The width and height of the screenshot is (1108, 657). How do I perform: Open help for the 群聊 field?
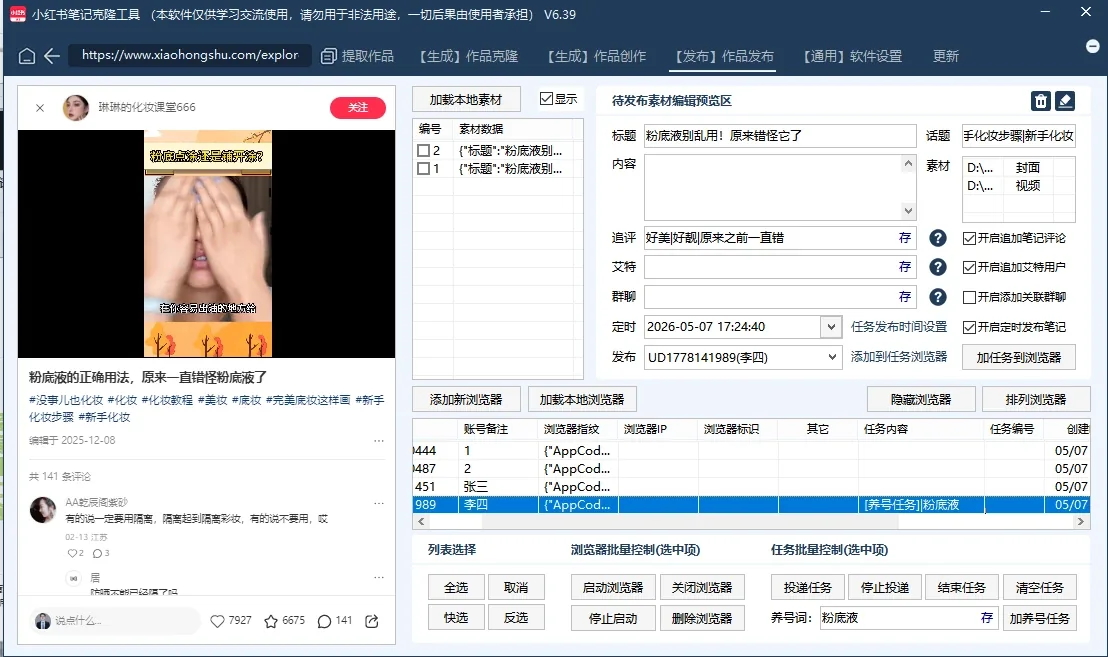[x=938, y=297]
